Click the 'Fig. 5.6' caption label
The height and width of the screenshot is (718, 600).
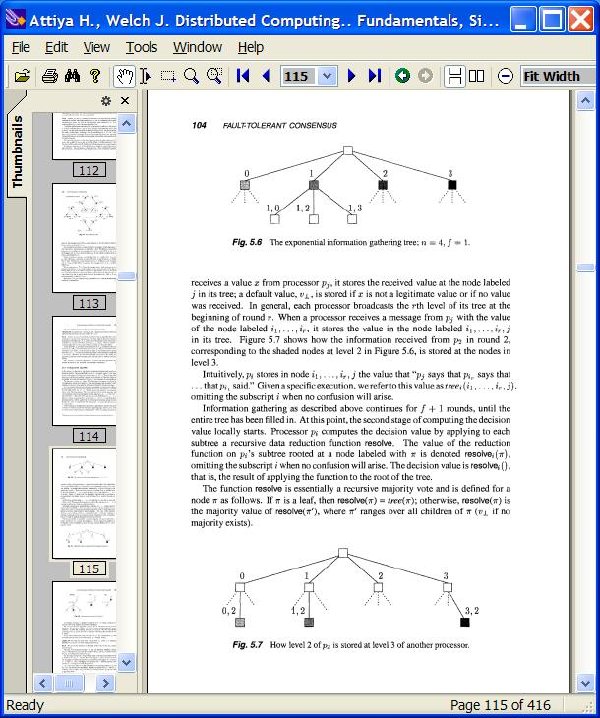(247, 242)
